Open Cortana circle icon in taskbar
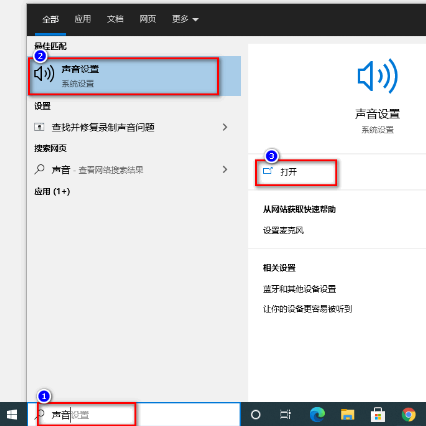This screenshot has width=426, height=426. (x=256, y=415)
